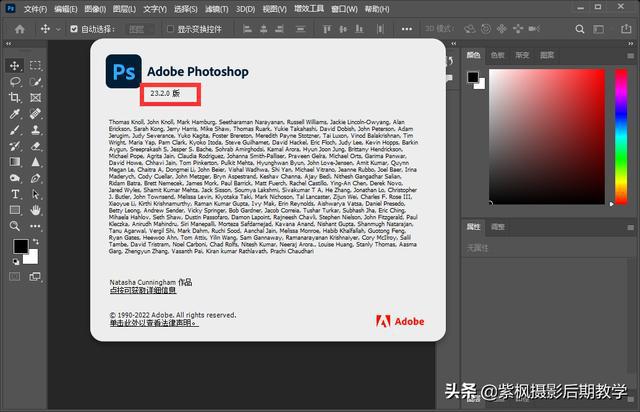Toggle Quick Mask mode icon
Viewport: 640px width, 412px height.
coord(15,276)
